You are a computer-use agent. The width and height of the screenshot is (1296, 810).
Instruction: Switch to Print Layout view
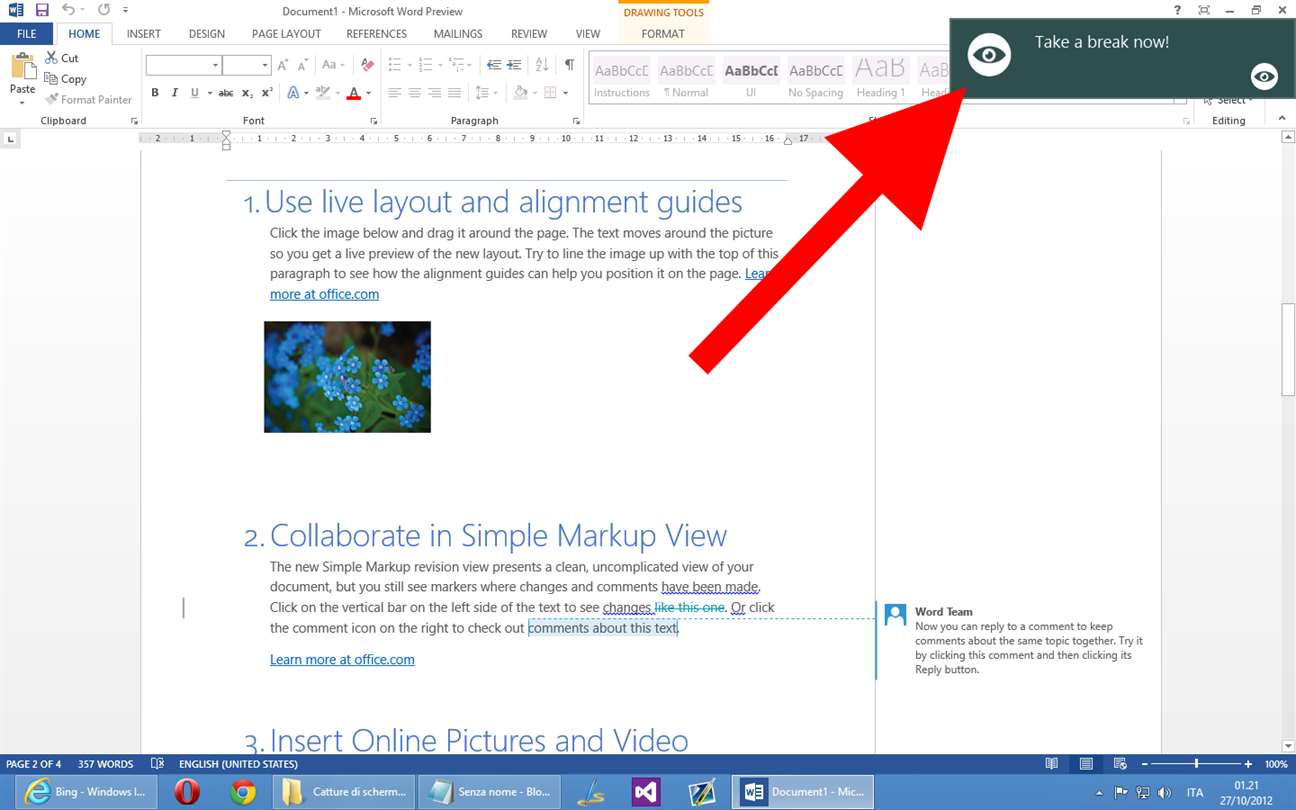click(x=1086, y=764)
